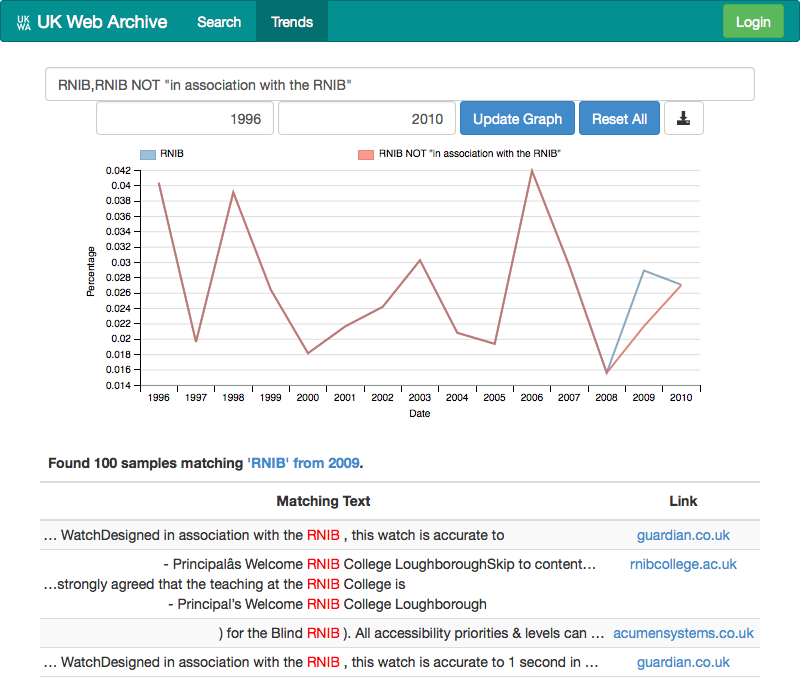Open the rnibcollege.ac.uk link
Viewport: 800px width, 678px height.
point(683,564)
